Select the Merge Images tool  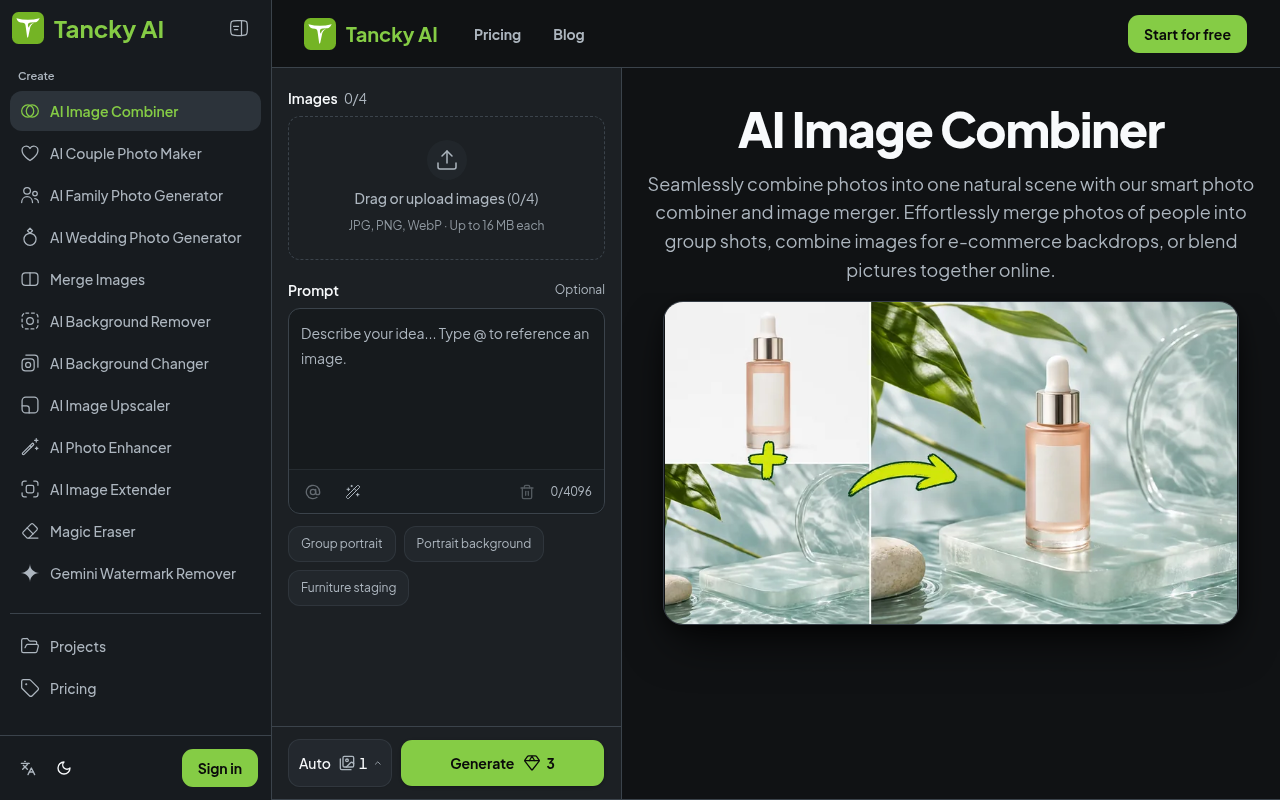(x=135, y=279)
